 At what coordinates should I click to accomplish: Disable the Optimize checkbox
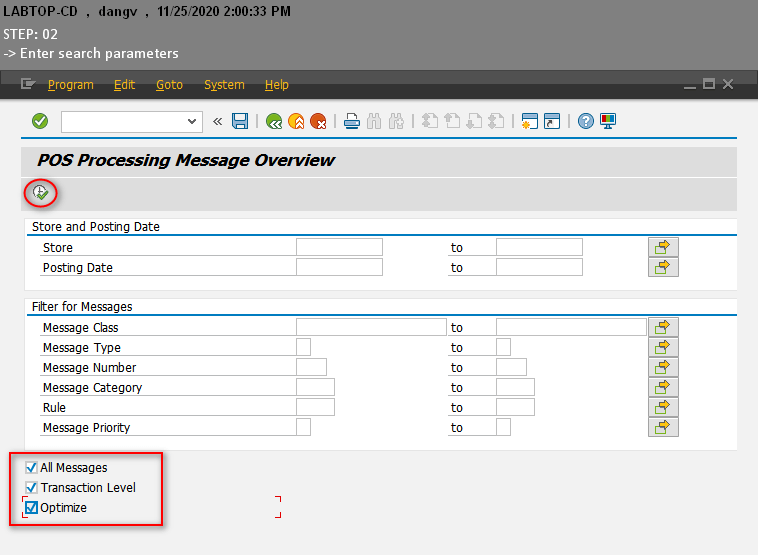[31, 508]
